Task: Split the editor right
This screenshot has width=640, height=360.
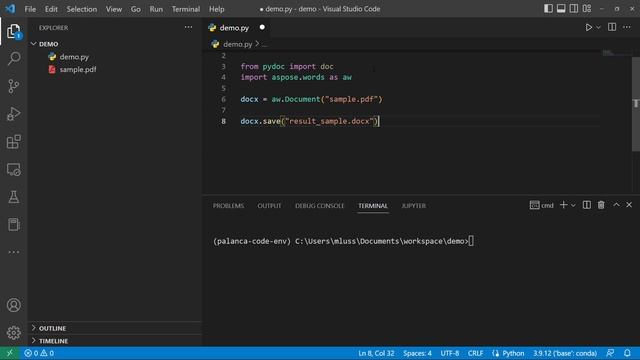Action: pos(612,27)
